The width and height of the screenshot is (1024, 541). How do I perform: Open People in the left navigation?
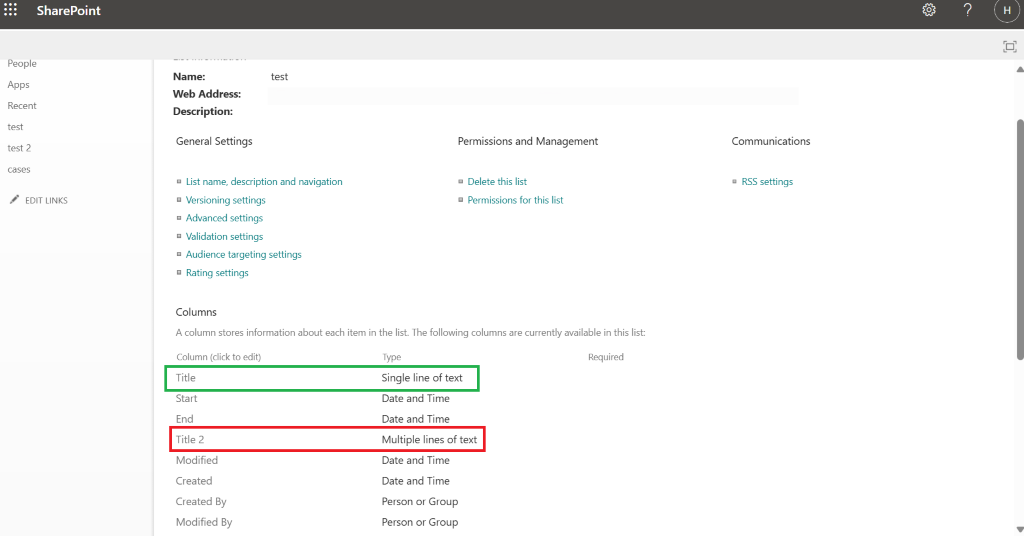pyautogui.click(x=22, y=63)
